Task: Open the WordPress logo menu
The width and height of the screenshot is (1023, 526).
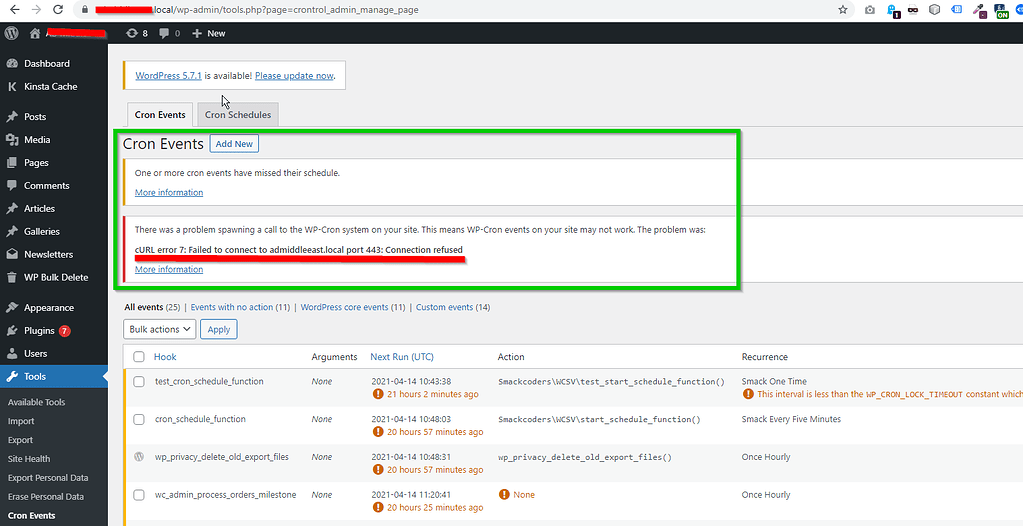Action: (11, 33)
